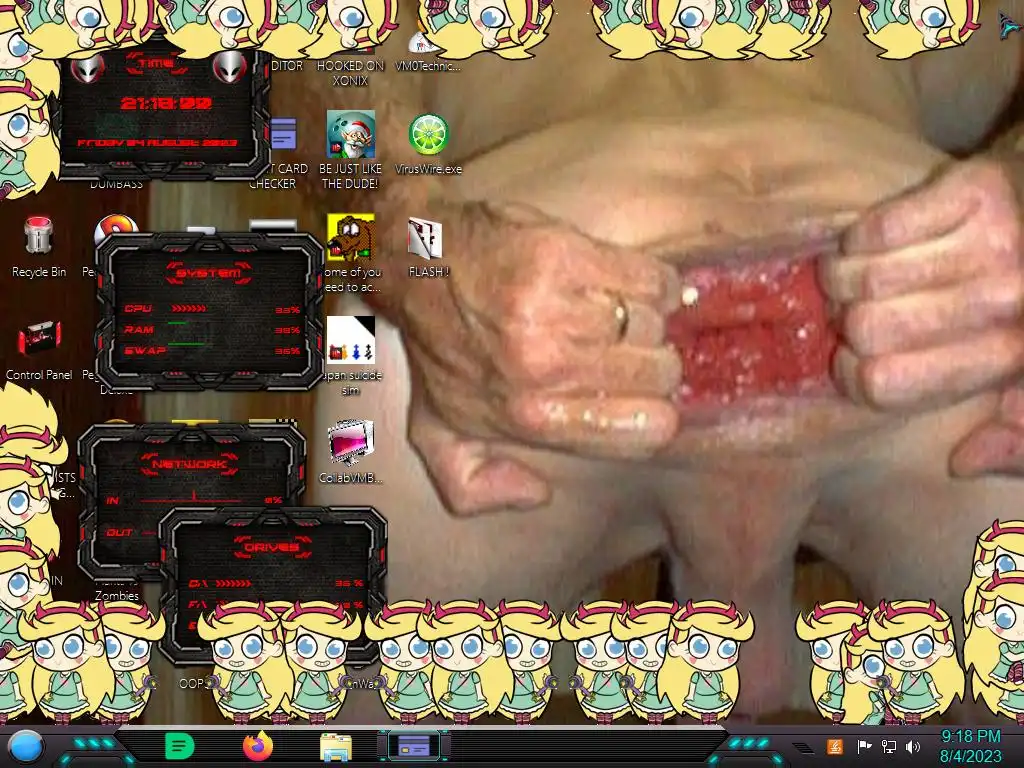Image resolution: width=1024 pixels, height=768 pixels.
Task: Switch to the active window taskbar button
Action: pyautogui.click(x=414, y=746)
